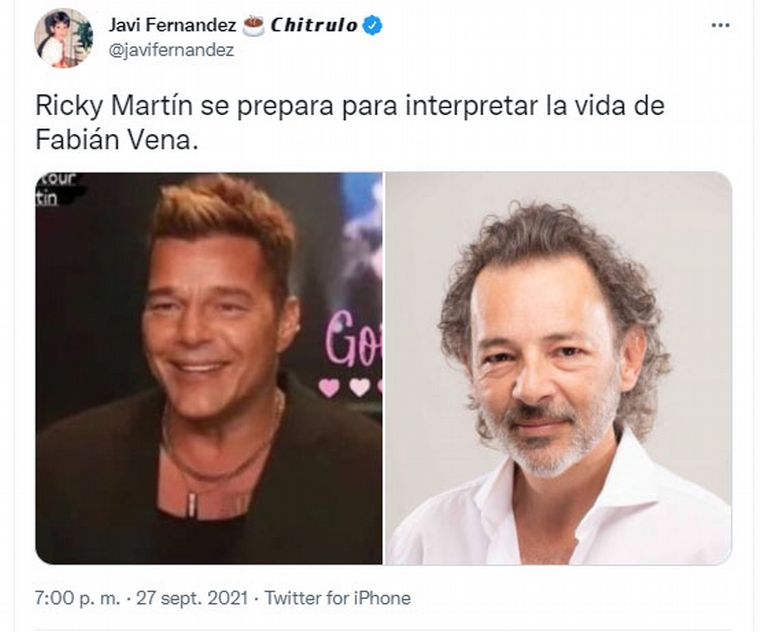This screenshot has width=760, height=632.
Task: Click the second pink heart in the left photo
Action: [x=359, y=387]
